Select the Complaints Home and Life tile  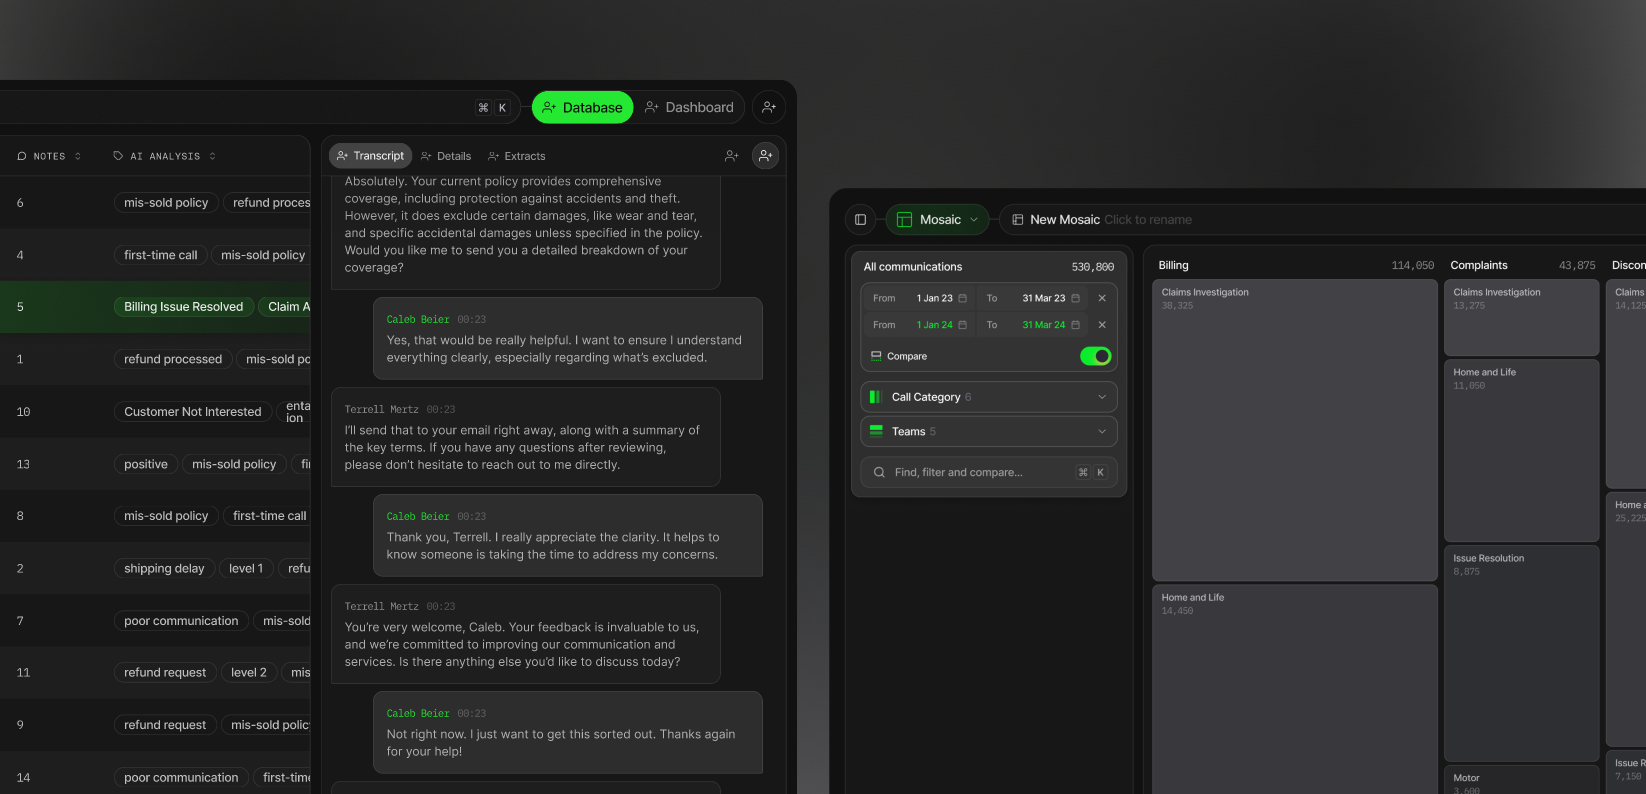pyautogui.click(x=1521, y=450)
